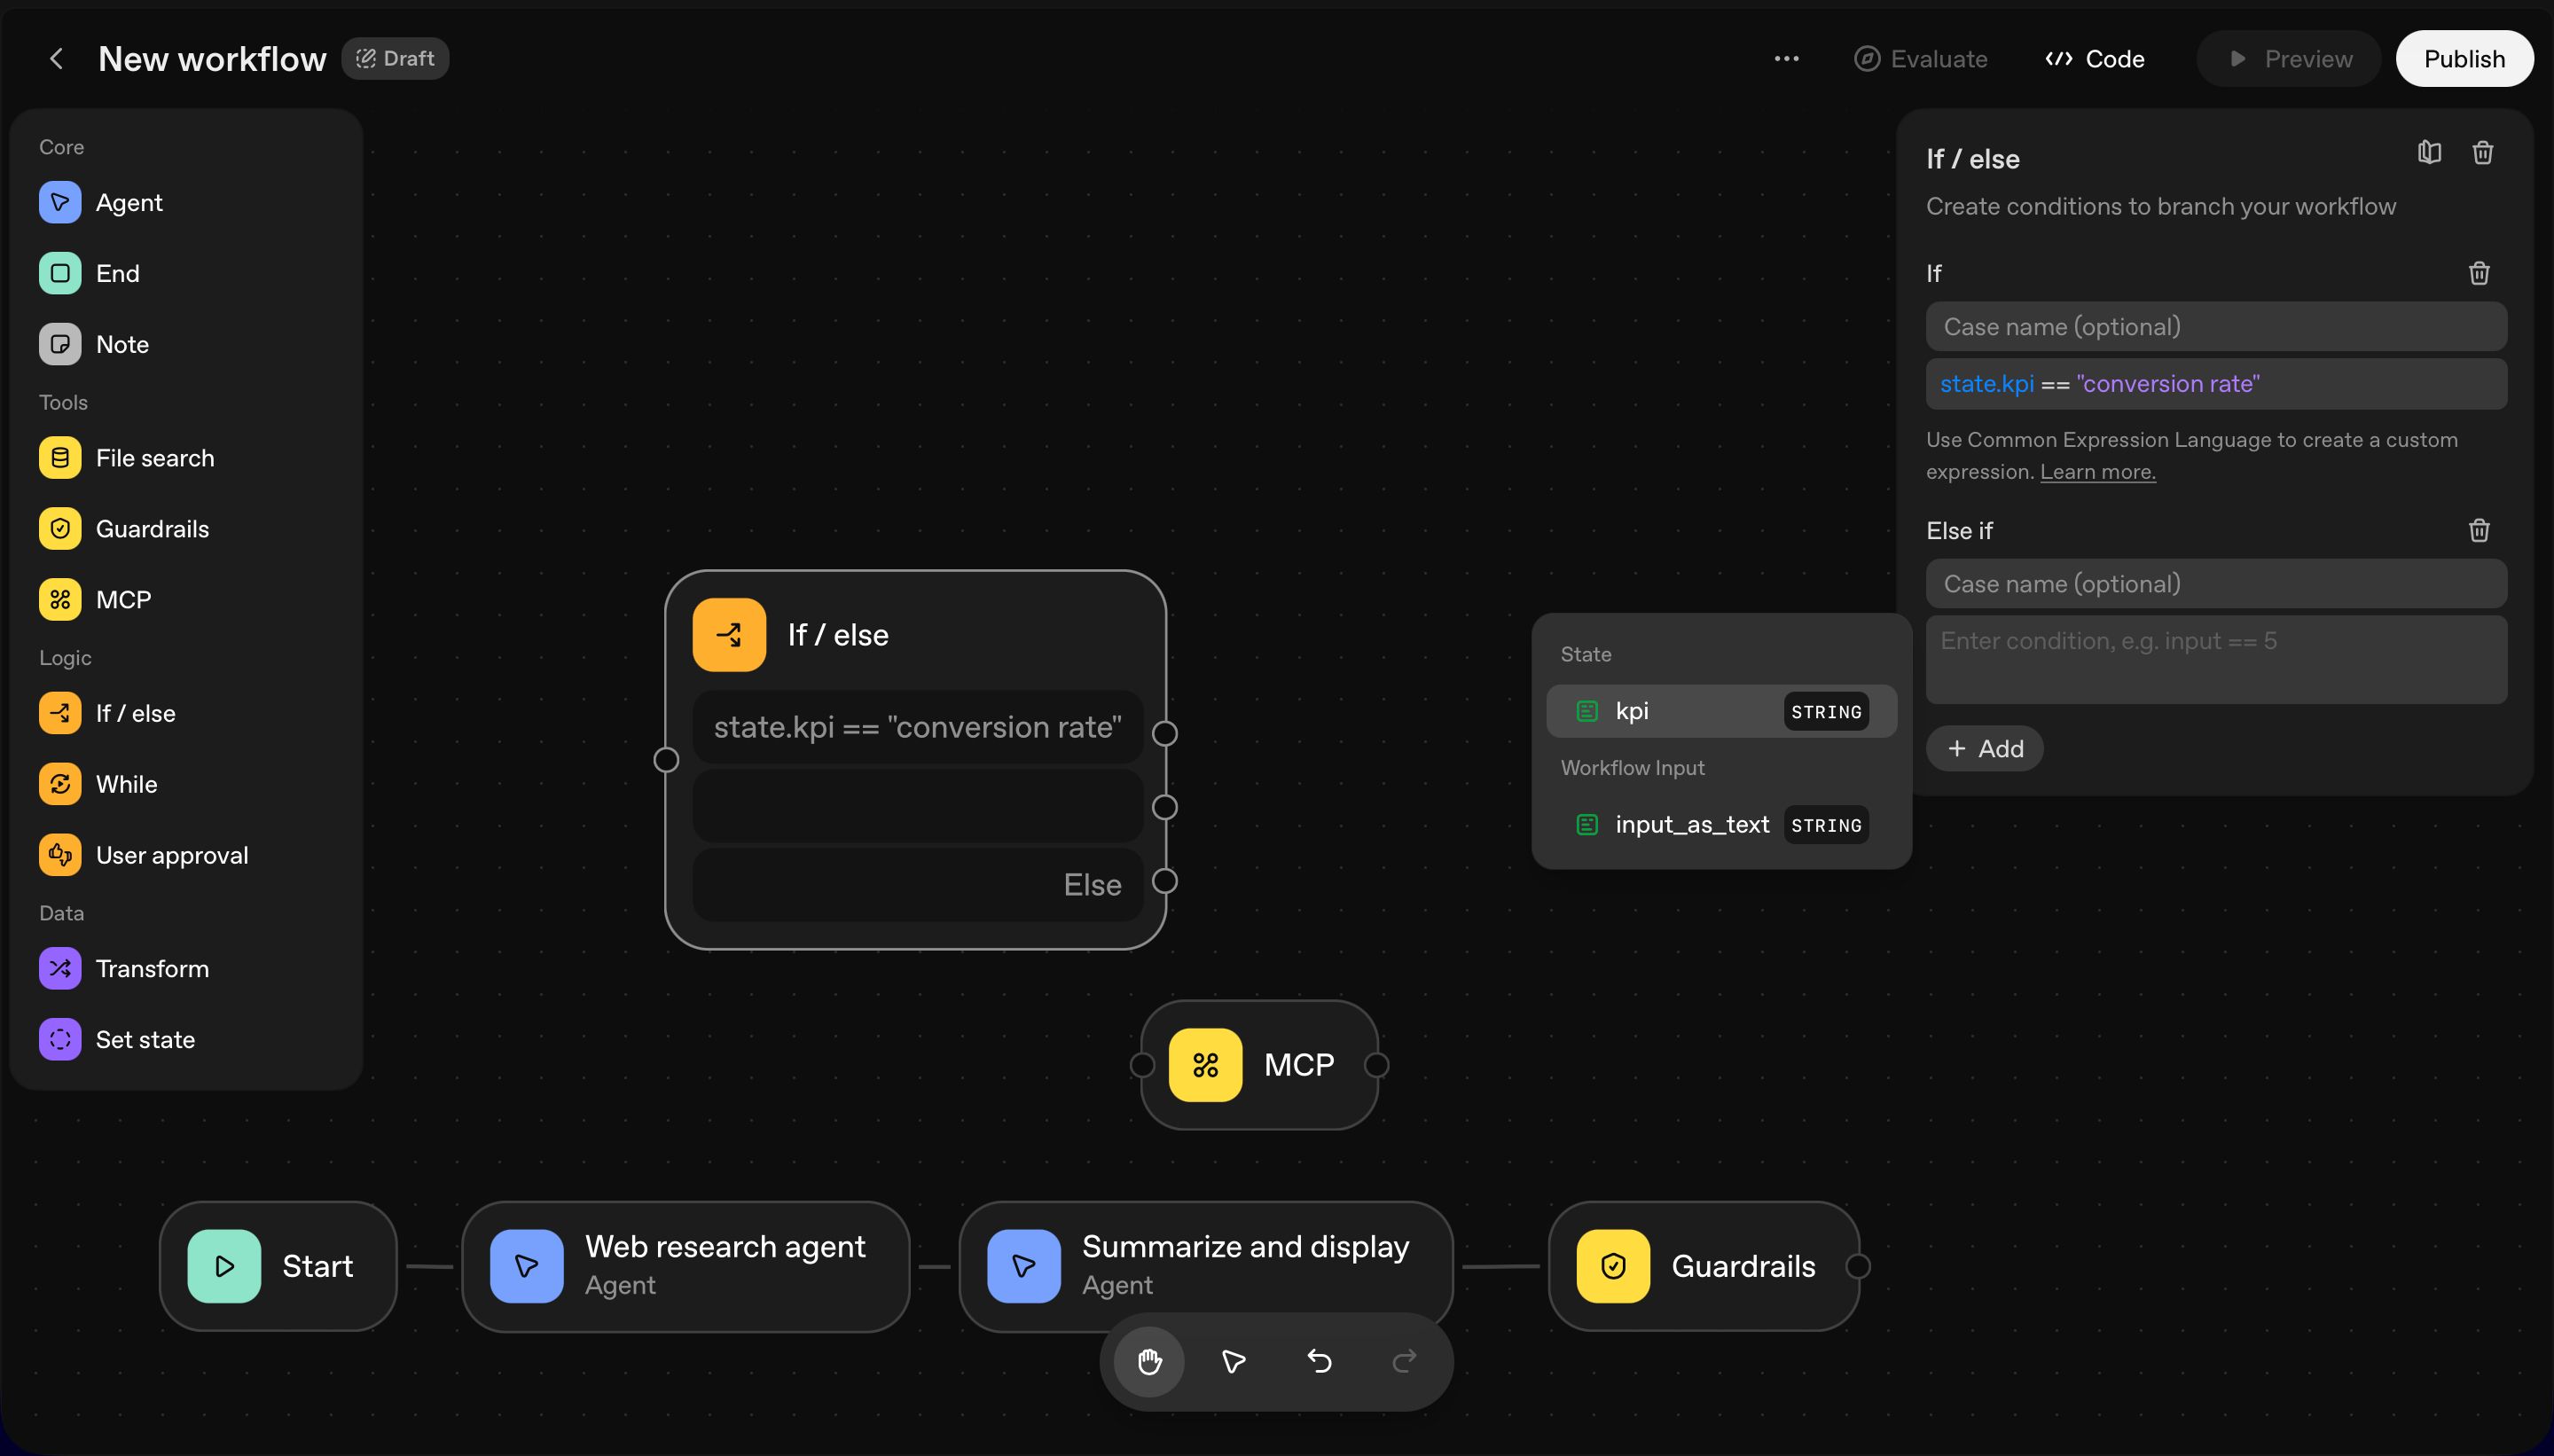Select the hand pan tool
The height and width of the screenshot is (1456, 2554).
(1149, 1361)
